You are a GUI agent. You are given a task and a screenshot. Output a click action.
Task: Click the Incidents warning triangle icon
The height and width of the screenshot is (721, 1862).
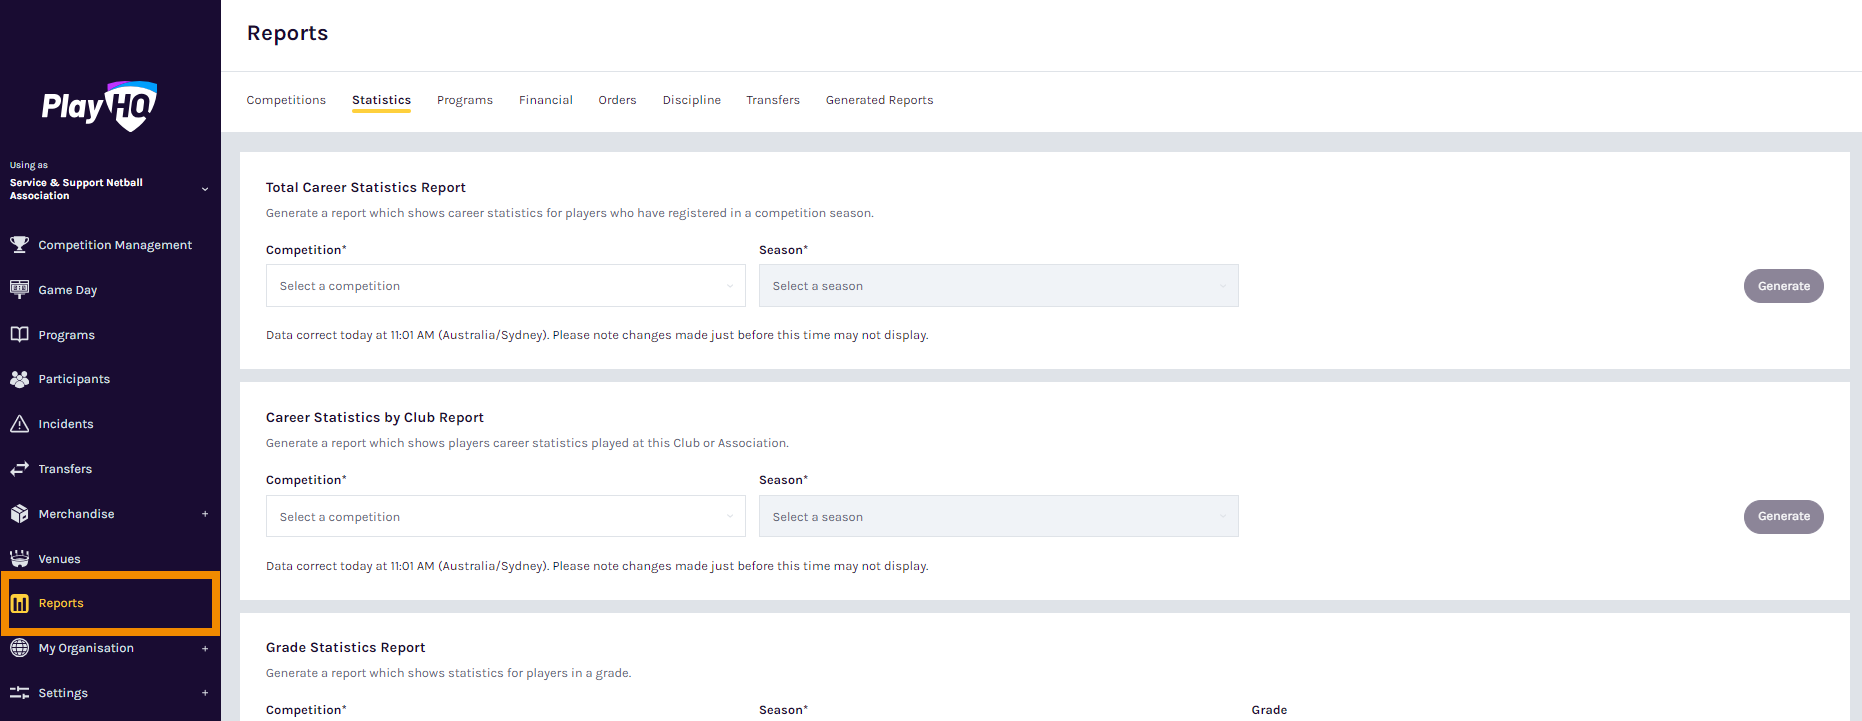19,424
